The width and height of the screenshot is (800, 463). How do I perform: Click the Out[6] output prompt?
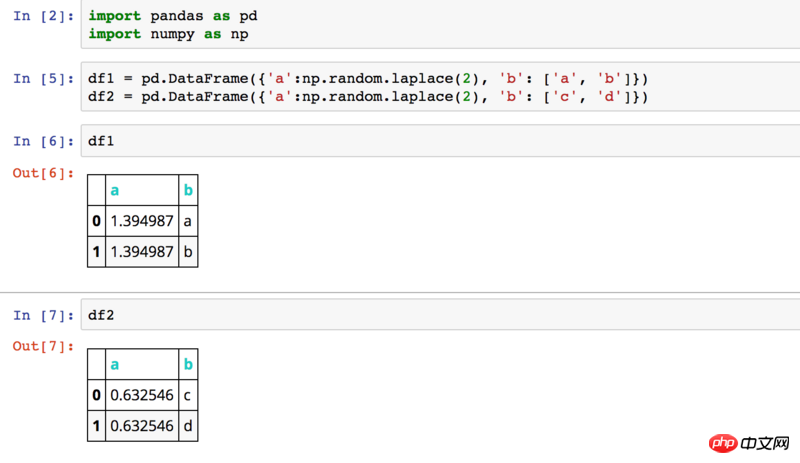coord(44,173)
